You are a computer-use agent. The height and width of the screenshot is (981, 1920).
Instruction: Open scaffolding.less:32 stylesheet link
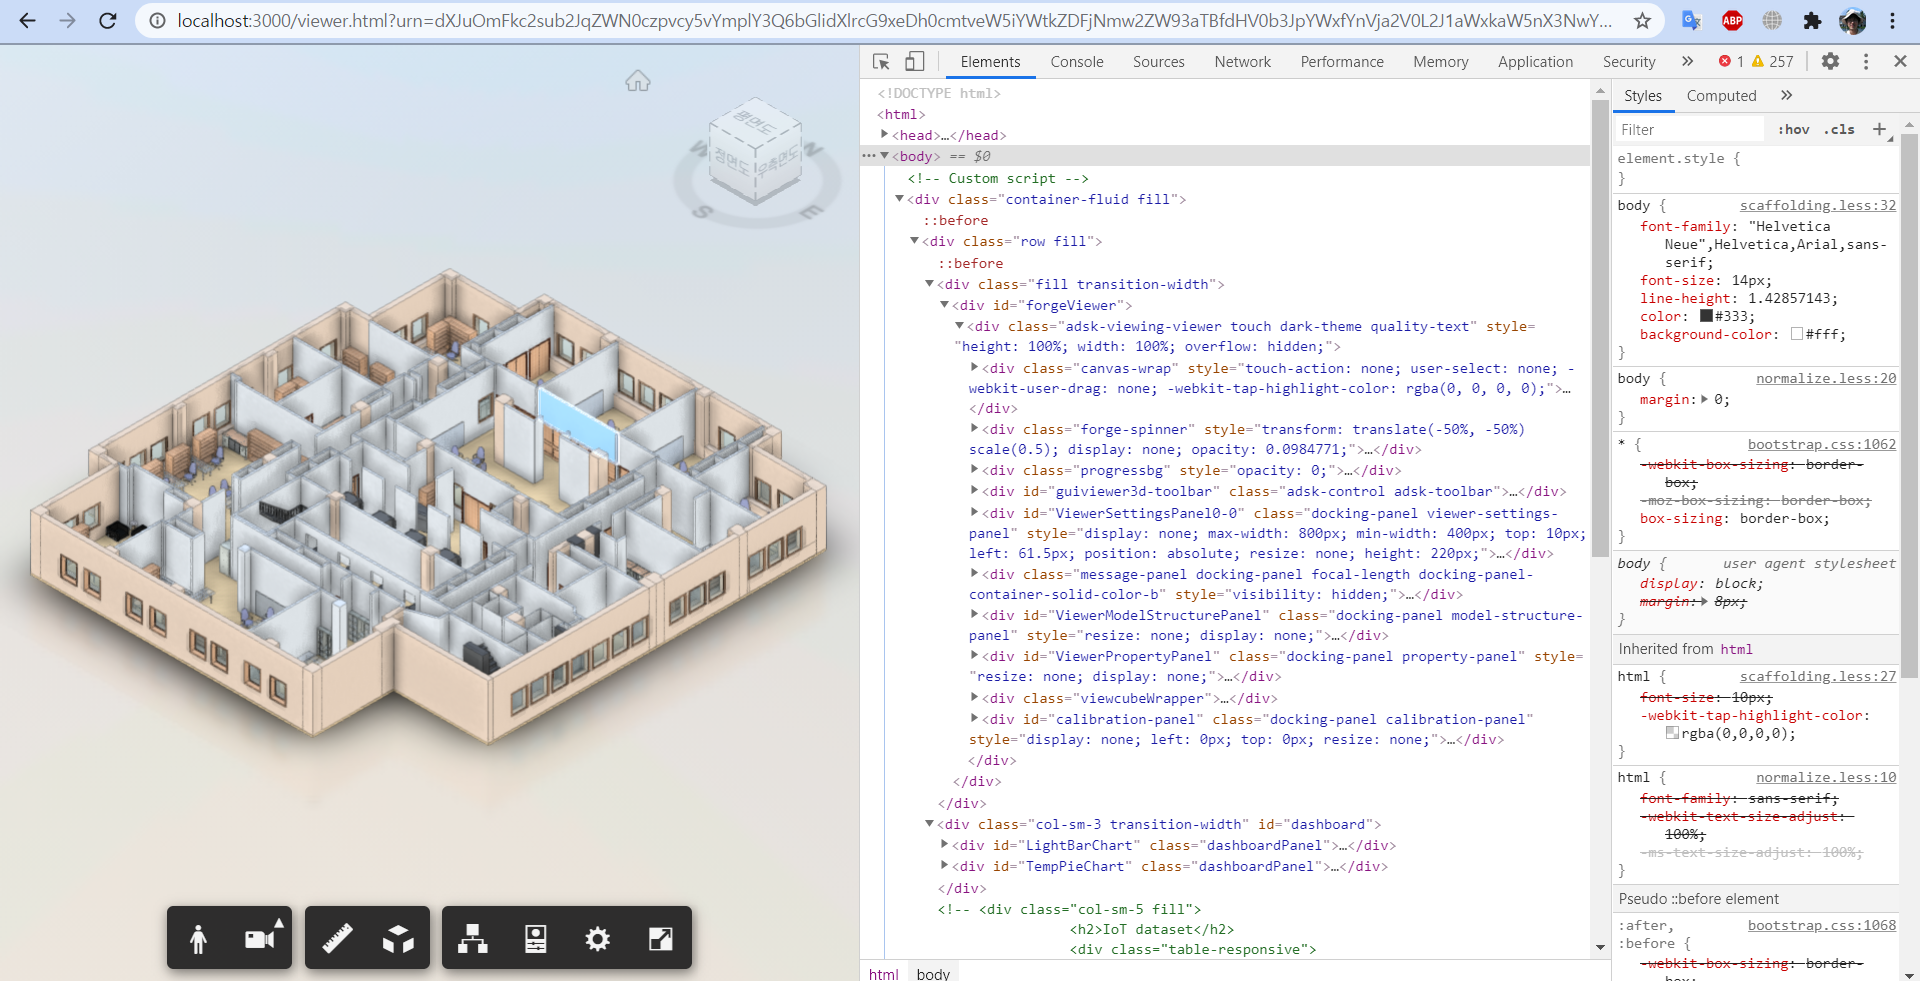pos(1817,205)
